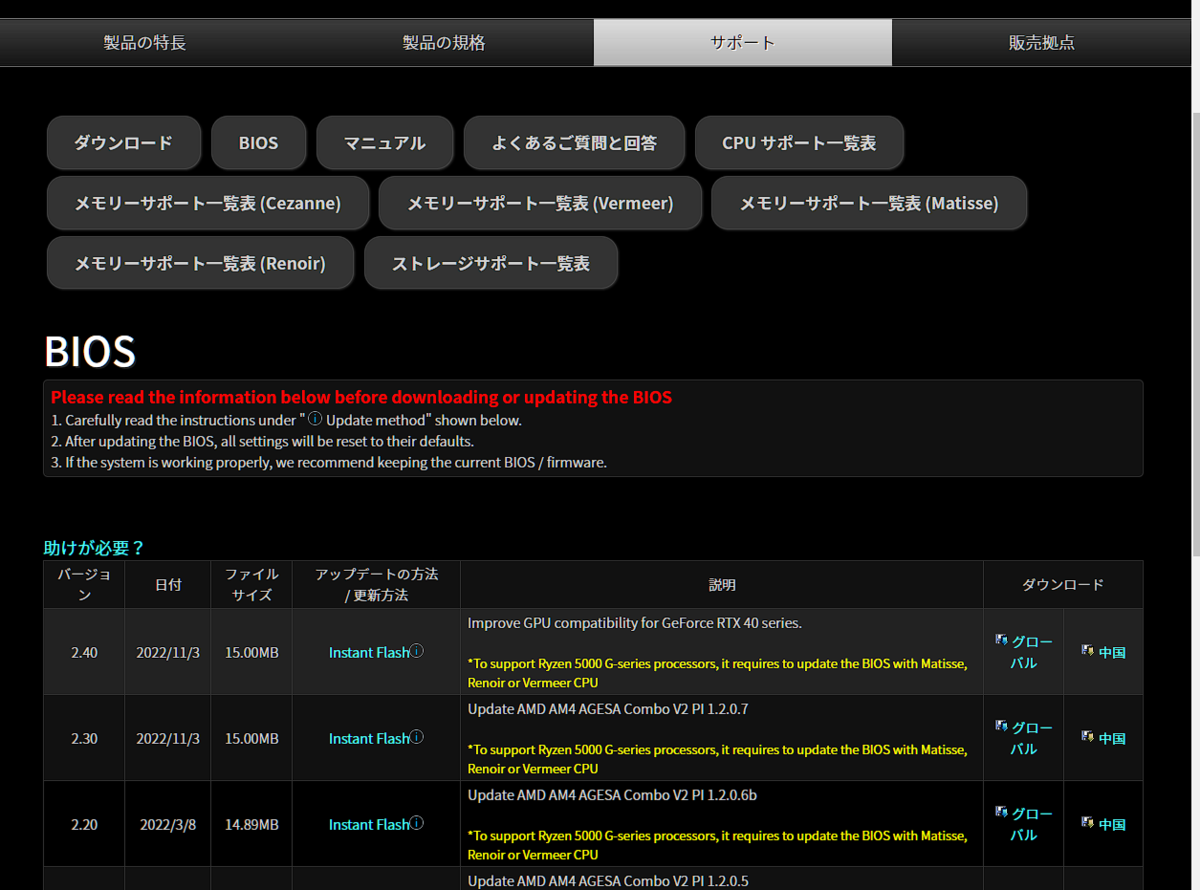Open the CPU サポート一覧表 page
1200x890 pixels.
click(799, 142)
